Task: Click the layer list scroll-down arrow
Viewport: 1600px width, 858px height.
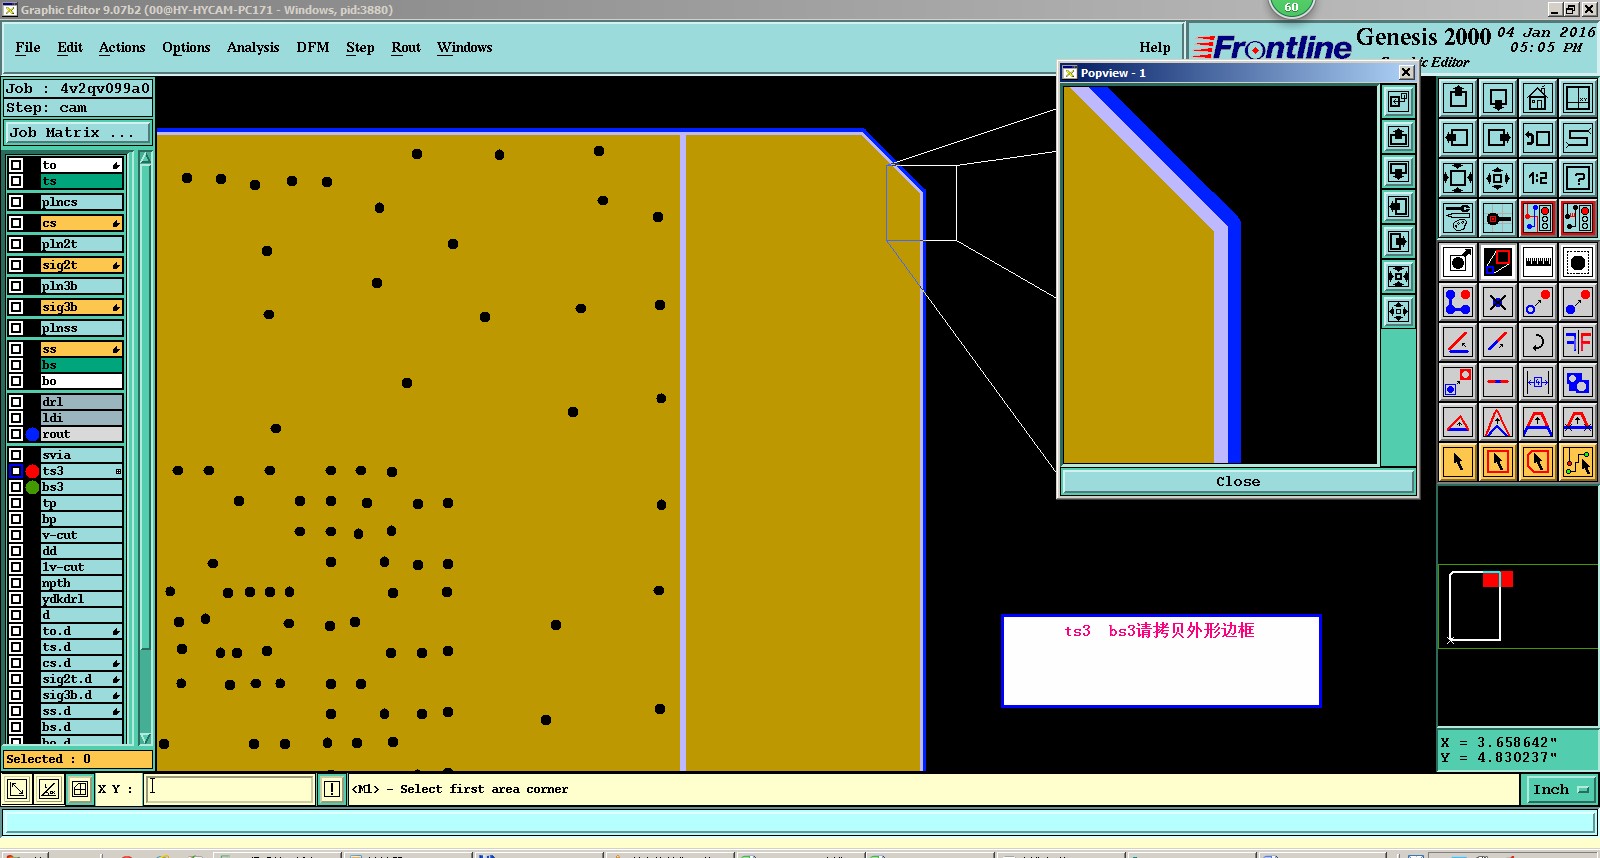Action: point(145,737)
